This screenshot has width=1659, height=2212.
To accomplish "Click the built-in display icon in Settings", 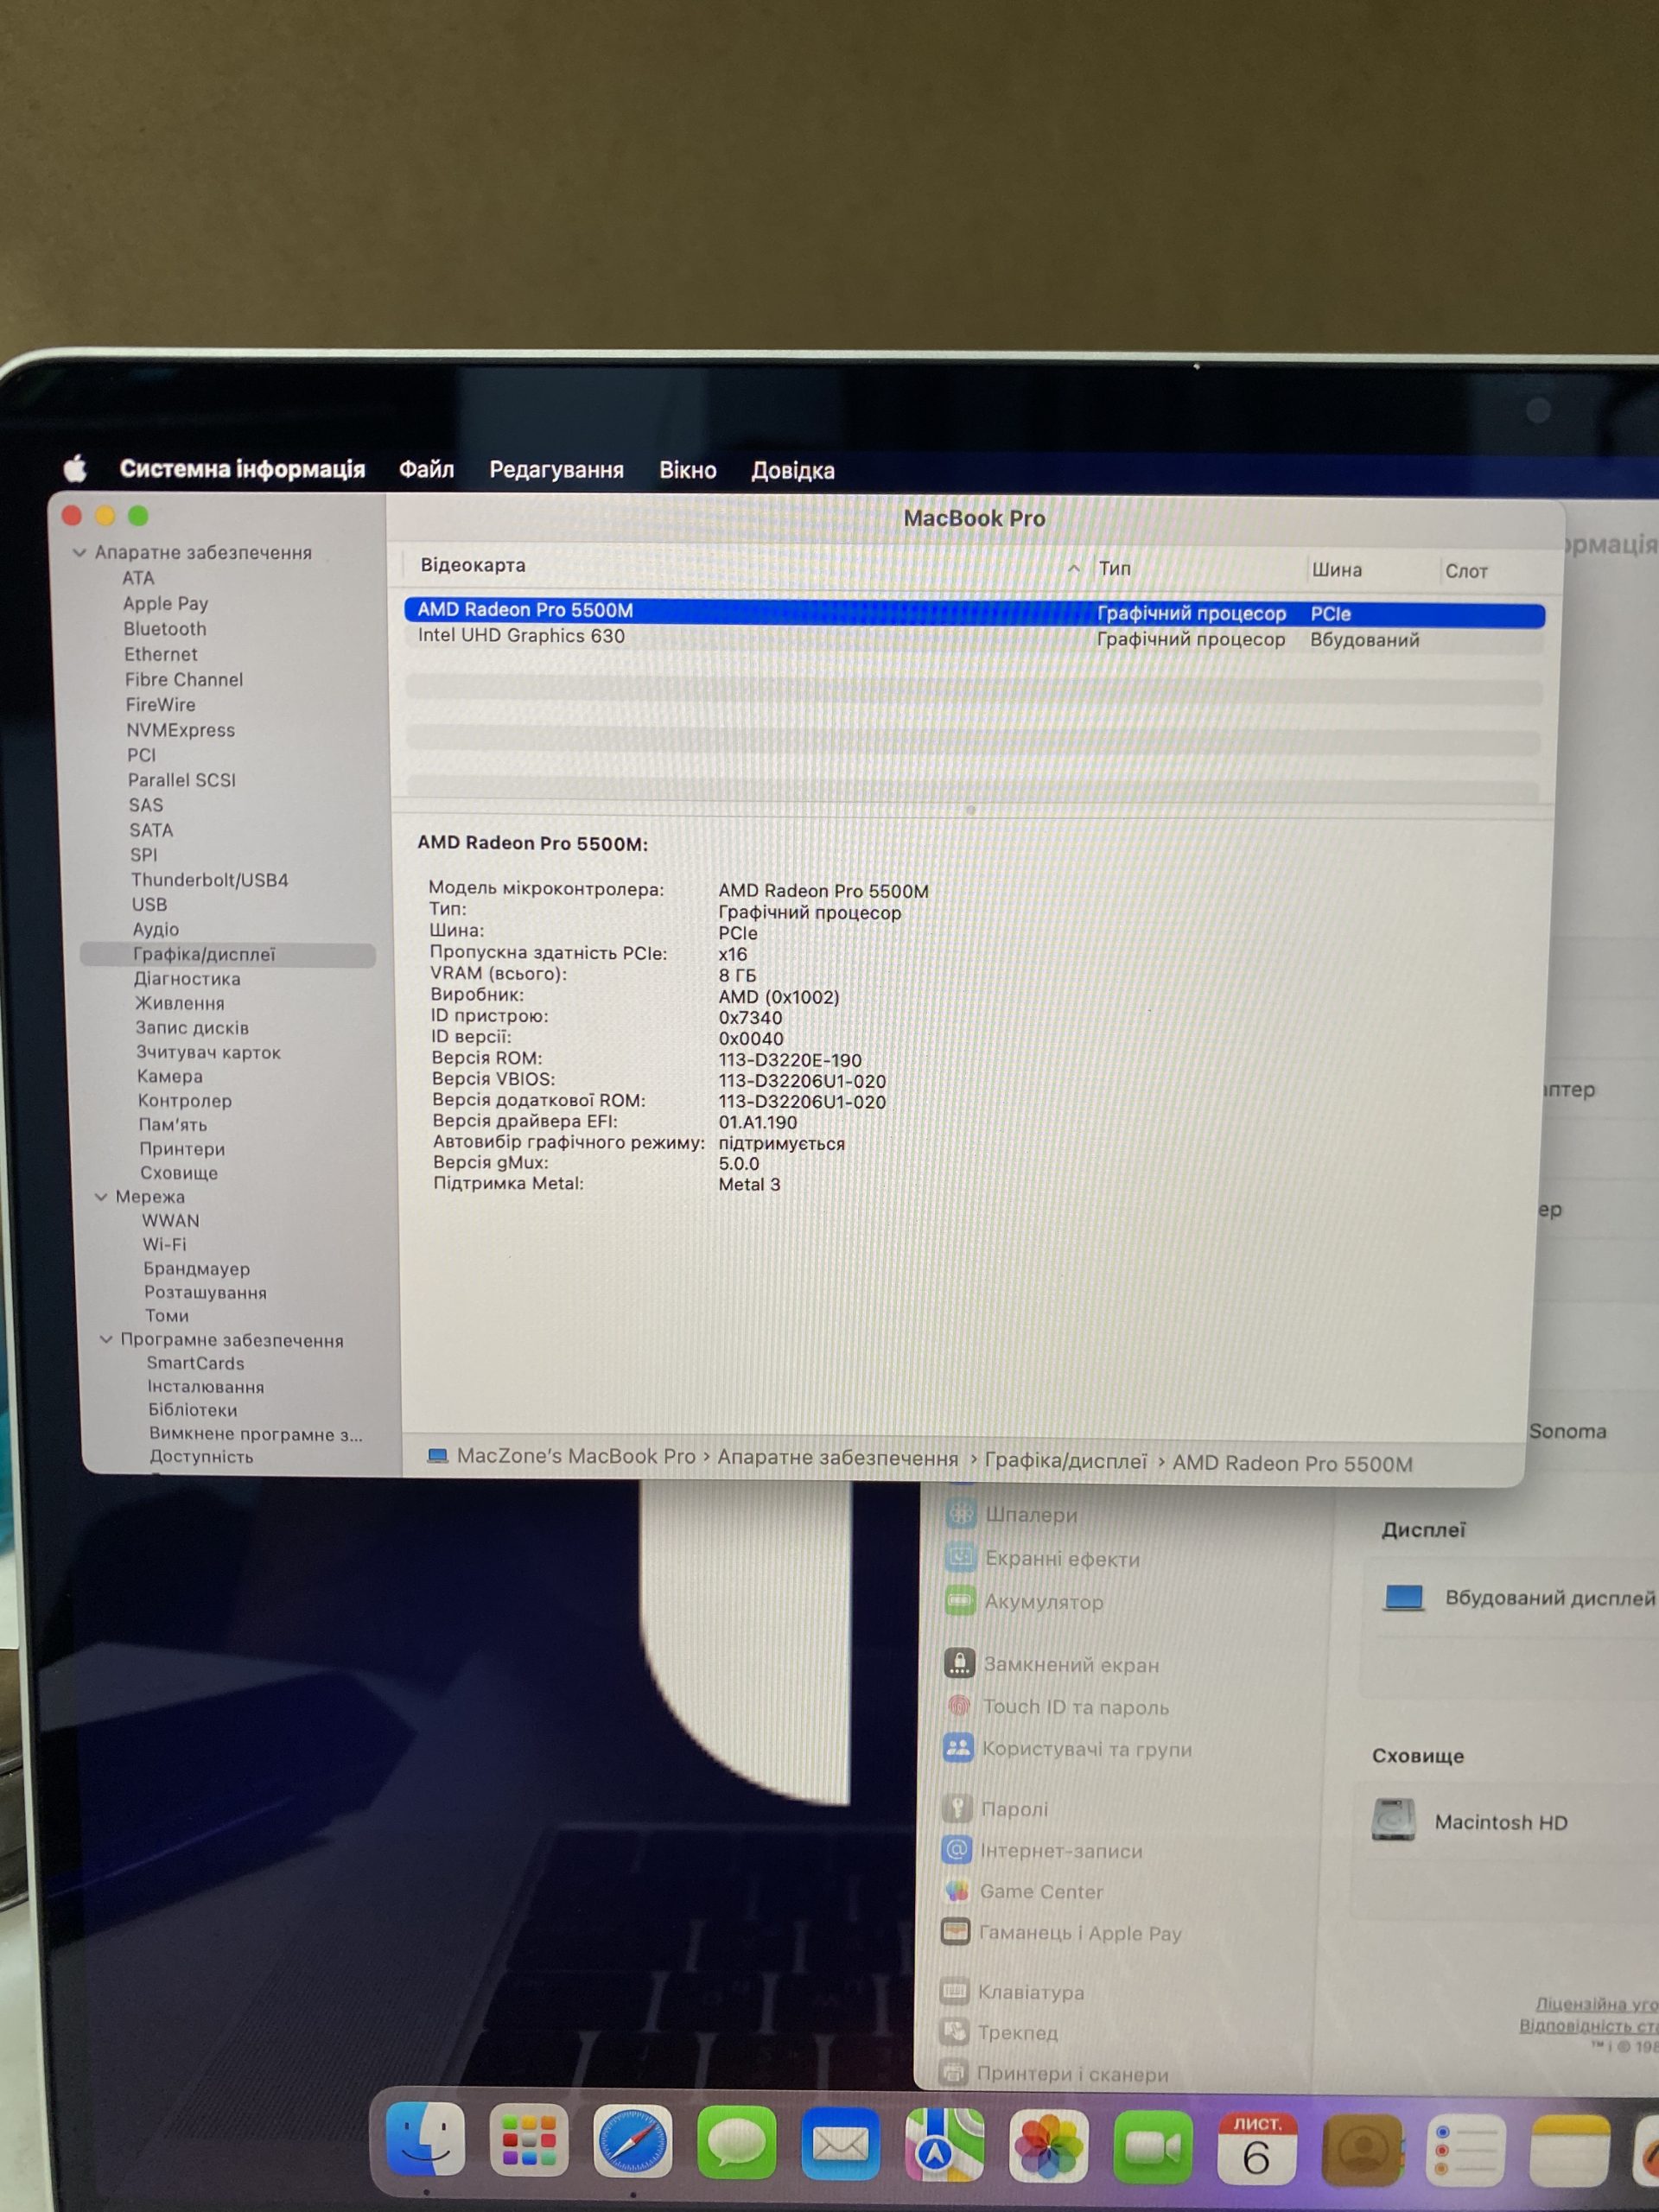I will point(1403,1597).
